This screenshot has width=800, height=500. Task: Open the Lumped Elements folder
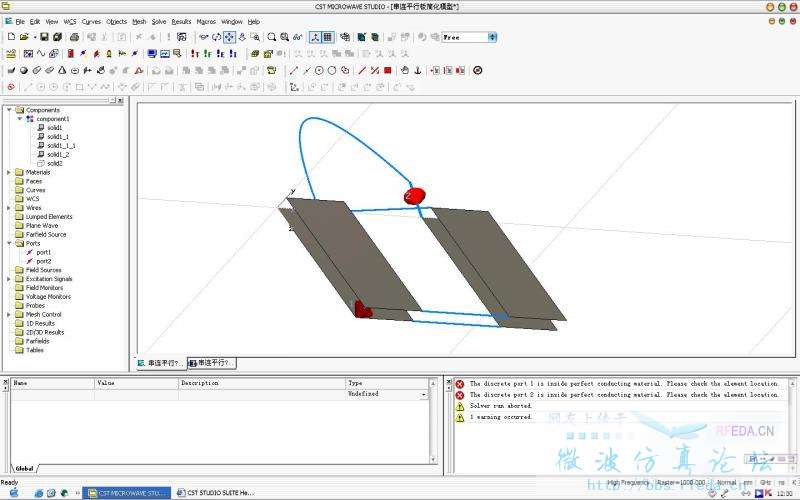[49, 216]
